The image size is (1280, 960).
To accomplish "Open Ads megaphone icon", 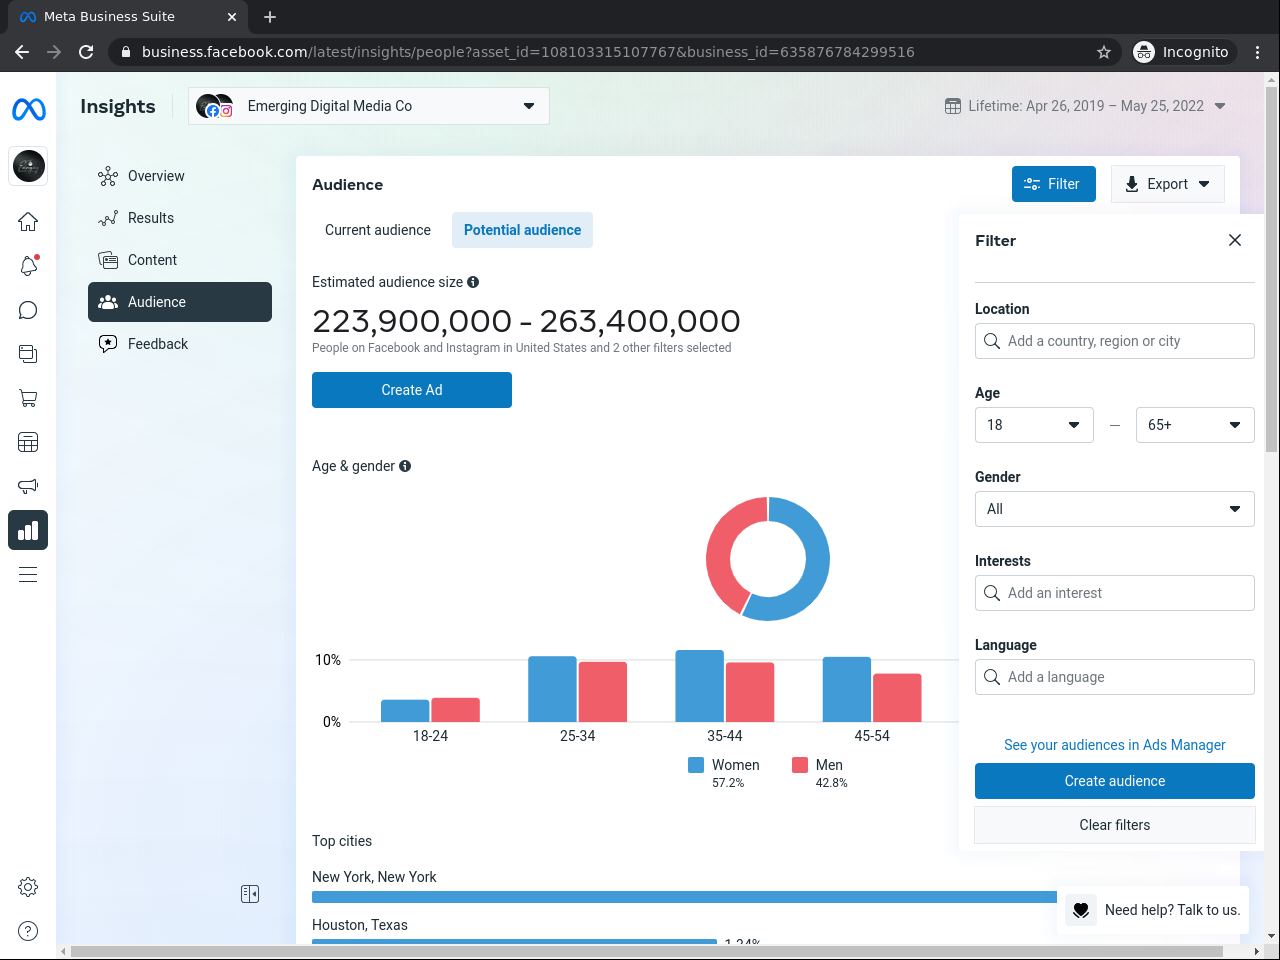I will coord(28,486).
